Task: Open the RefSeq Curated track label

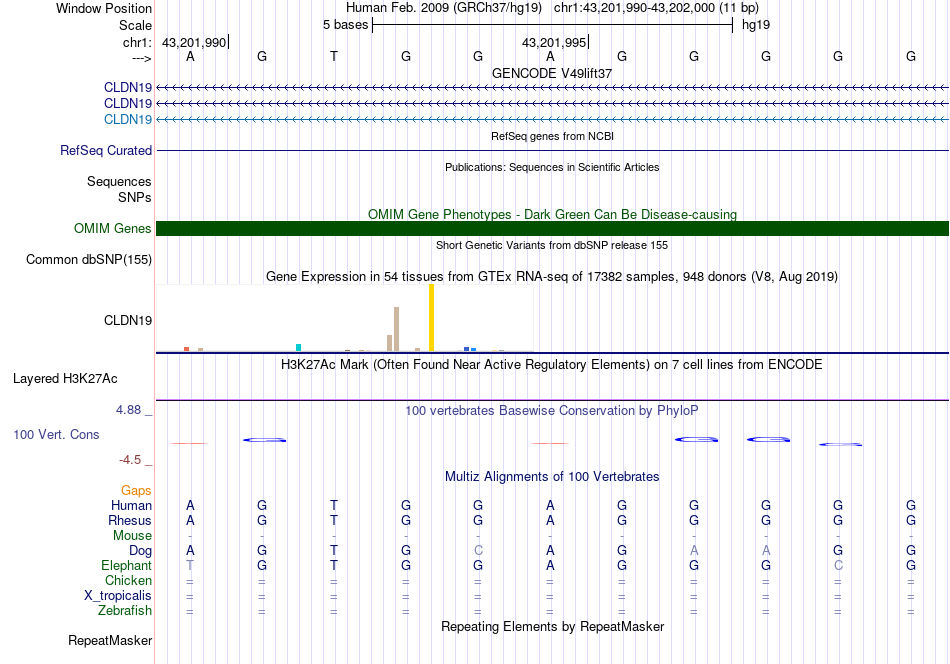Action: pyautogui.click(x=106, y=150)
